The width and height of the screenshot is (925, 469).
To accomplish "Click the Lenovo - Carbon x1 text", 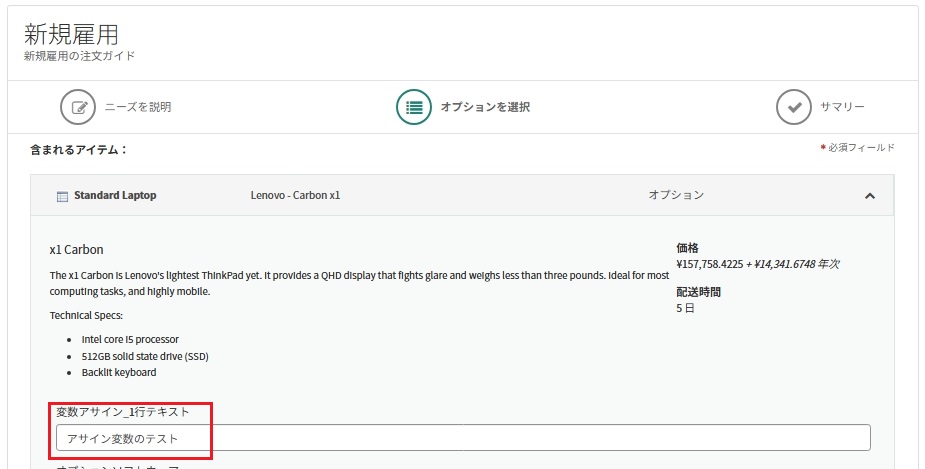I will (295, 195).
